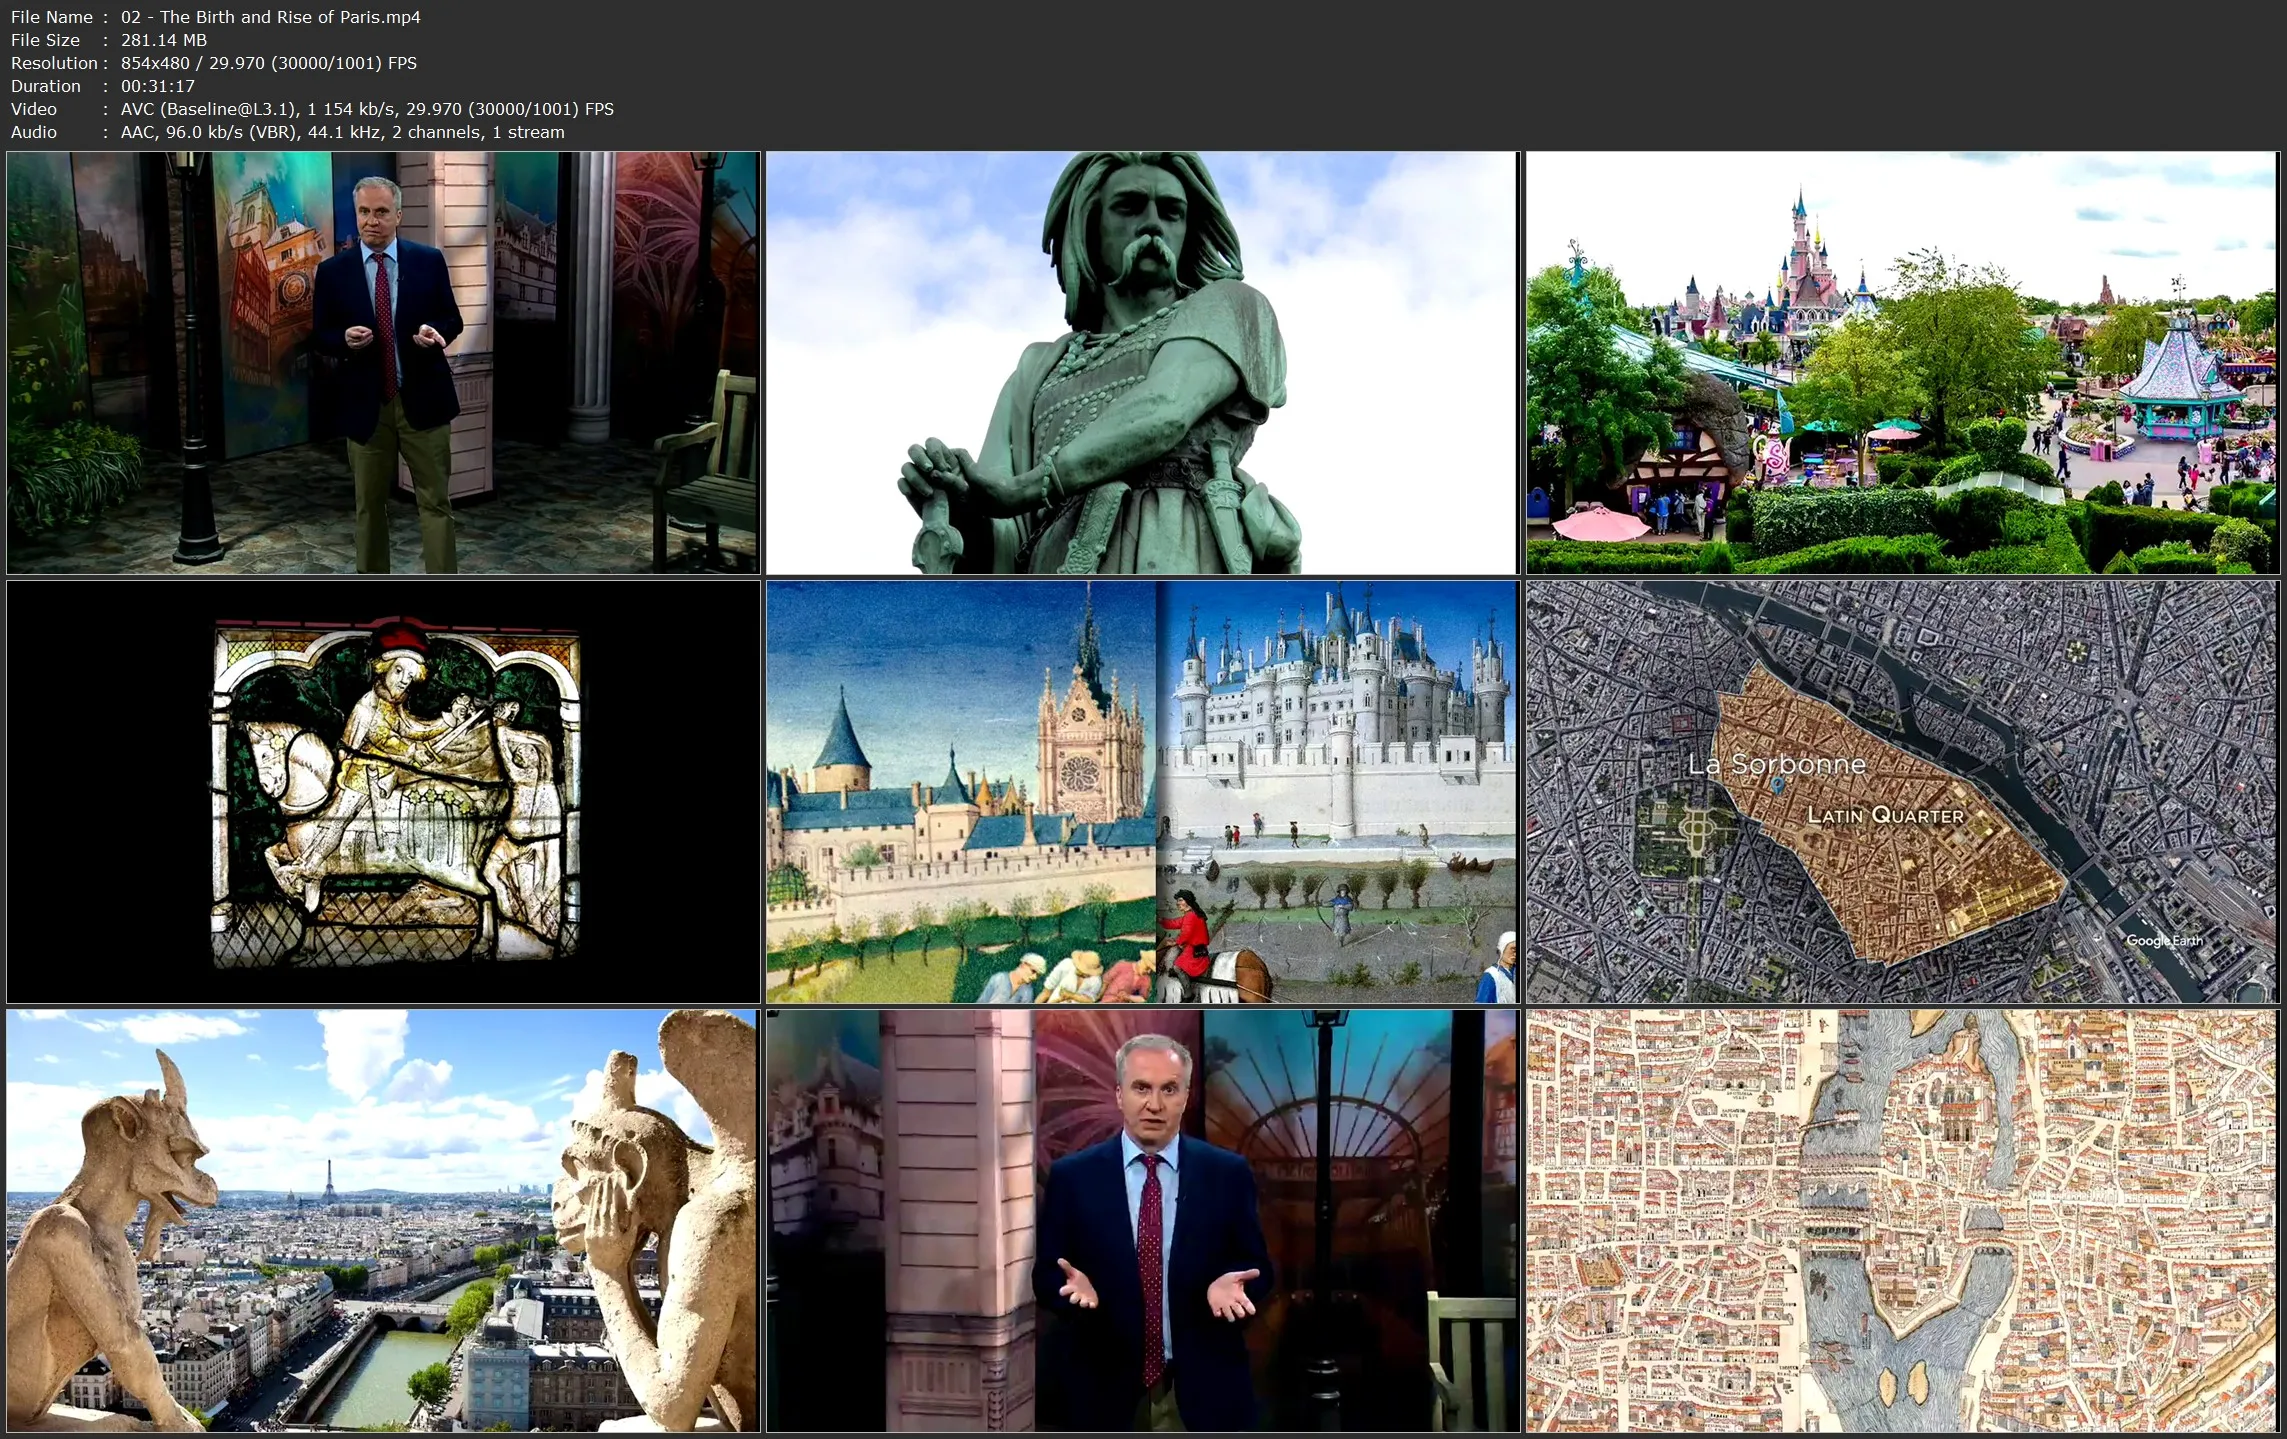The image size is (2287, 1439).
Task: Select old illustrated Paris map thumbnail
Action: pos(1902,1221)
